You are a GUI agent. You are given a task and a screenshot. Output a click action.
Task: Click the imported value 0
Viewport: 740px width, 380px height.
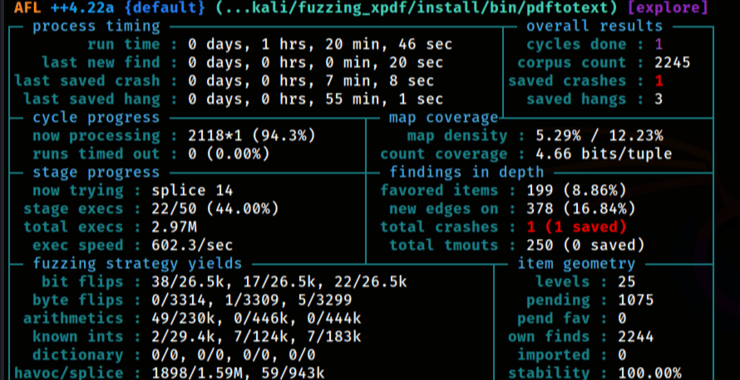pos(622,355)
